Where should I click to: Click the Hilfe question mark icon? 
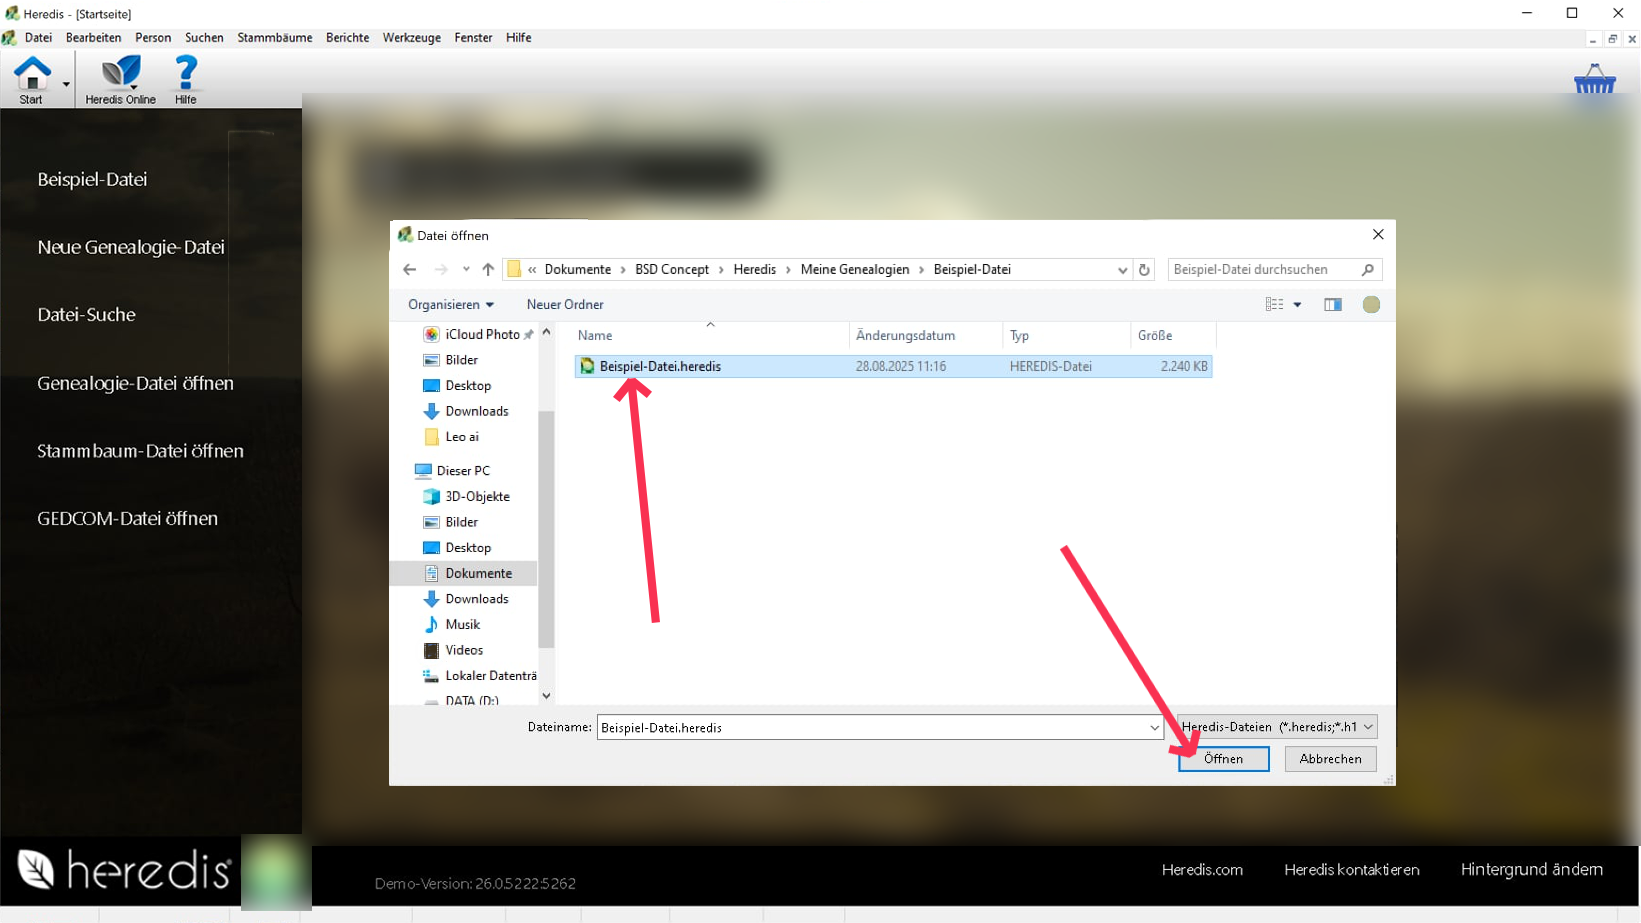pos(185,75)
